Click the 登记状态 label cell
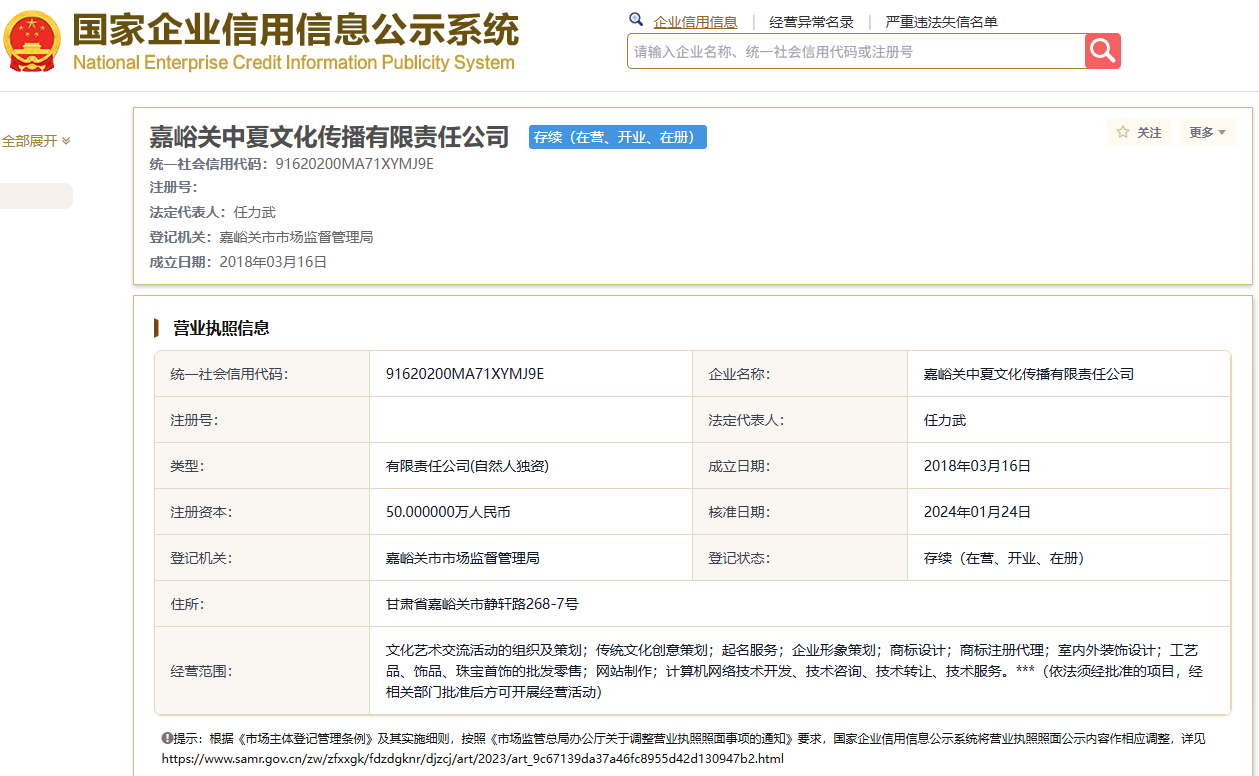The image size is (1259, 776). (800, 558)
